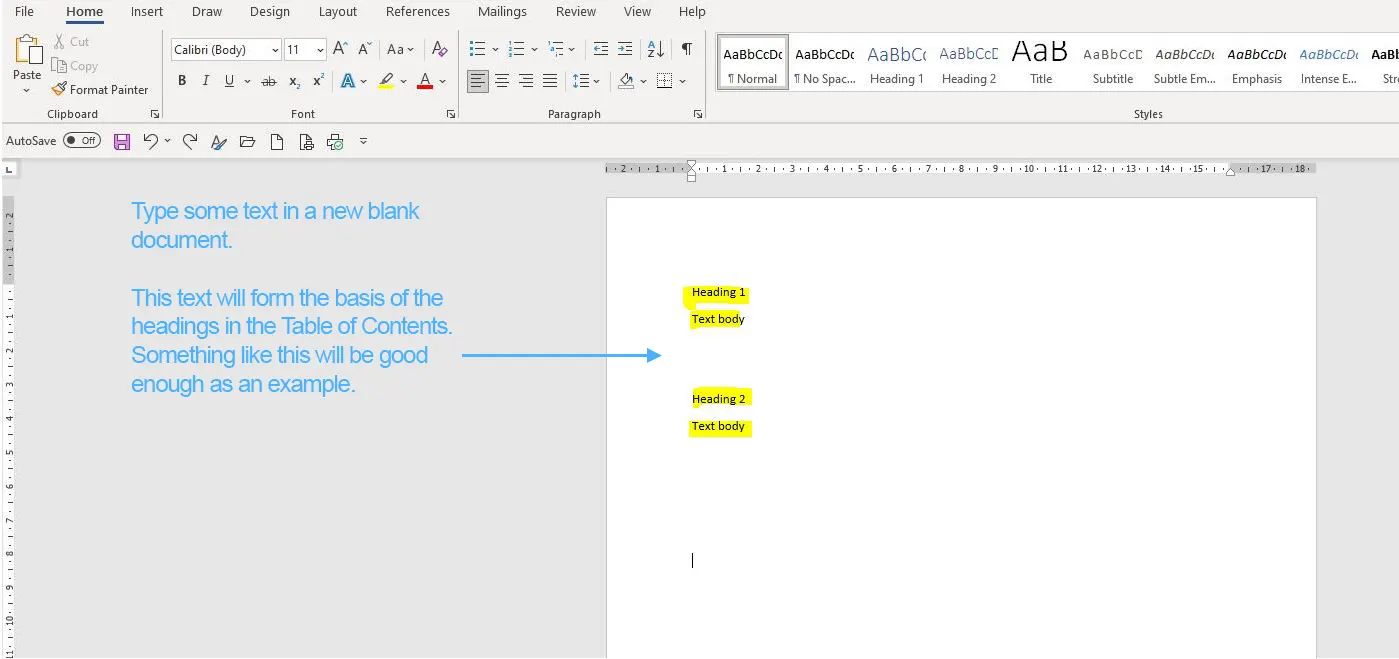Image resolution: width=1399 pixels, height=659 pixels.
Task: Open the numbered list dropdown
Action: point(535,49)
